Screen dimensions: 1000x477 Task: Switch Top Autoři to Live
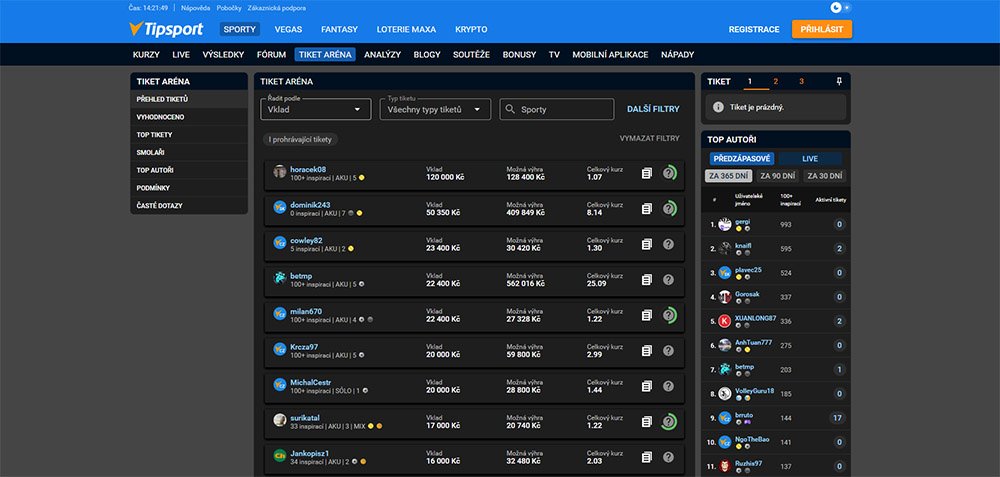[x=810, y=158]
